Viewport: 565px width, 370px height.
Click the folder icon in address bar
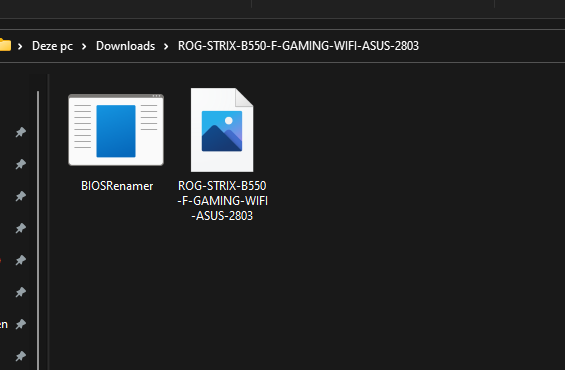pyautogui.click(x=5, y=46)
